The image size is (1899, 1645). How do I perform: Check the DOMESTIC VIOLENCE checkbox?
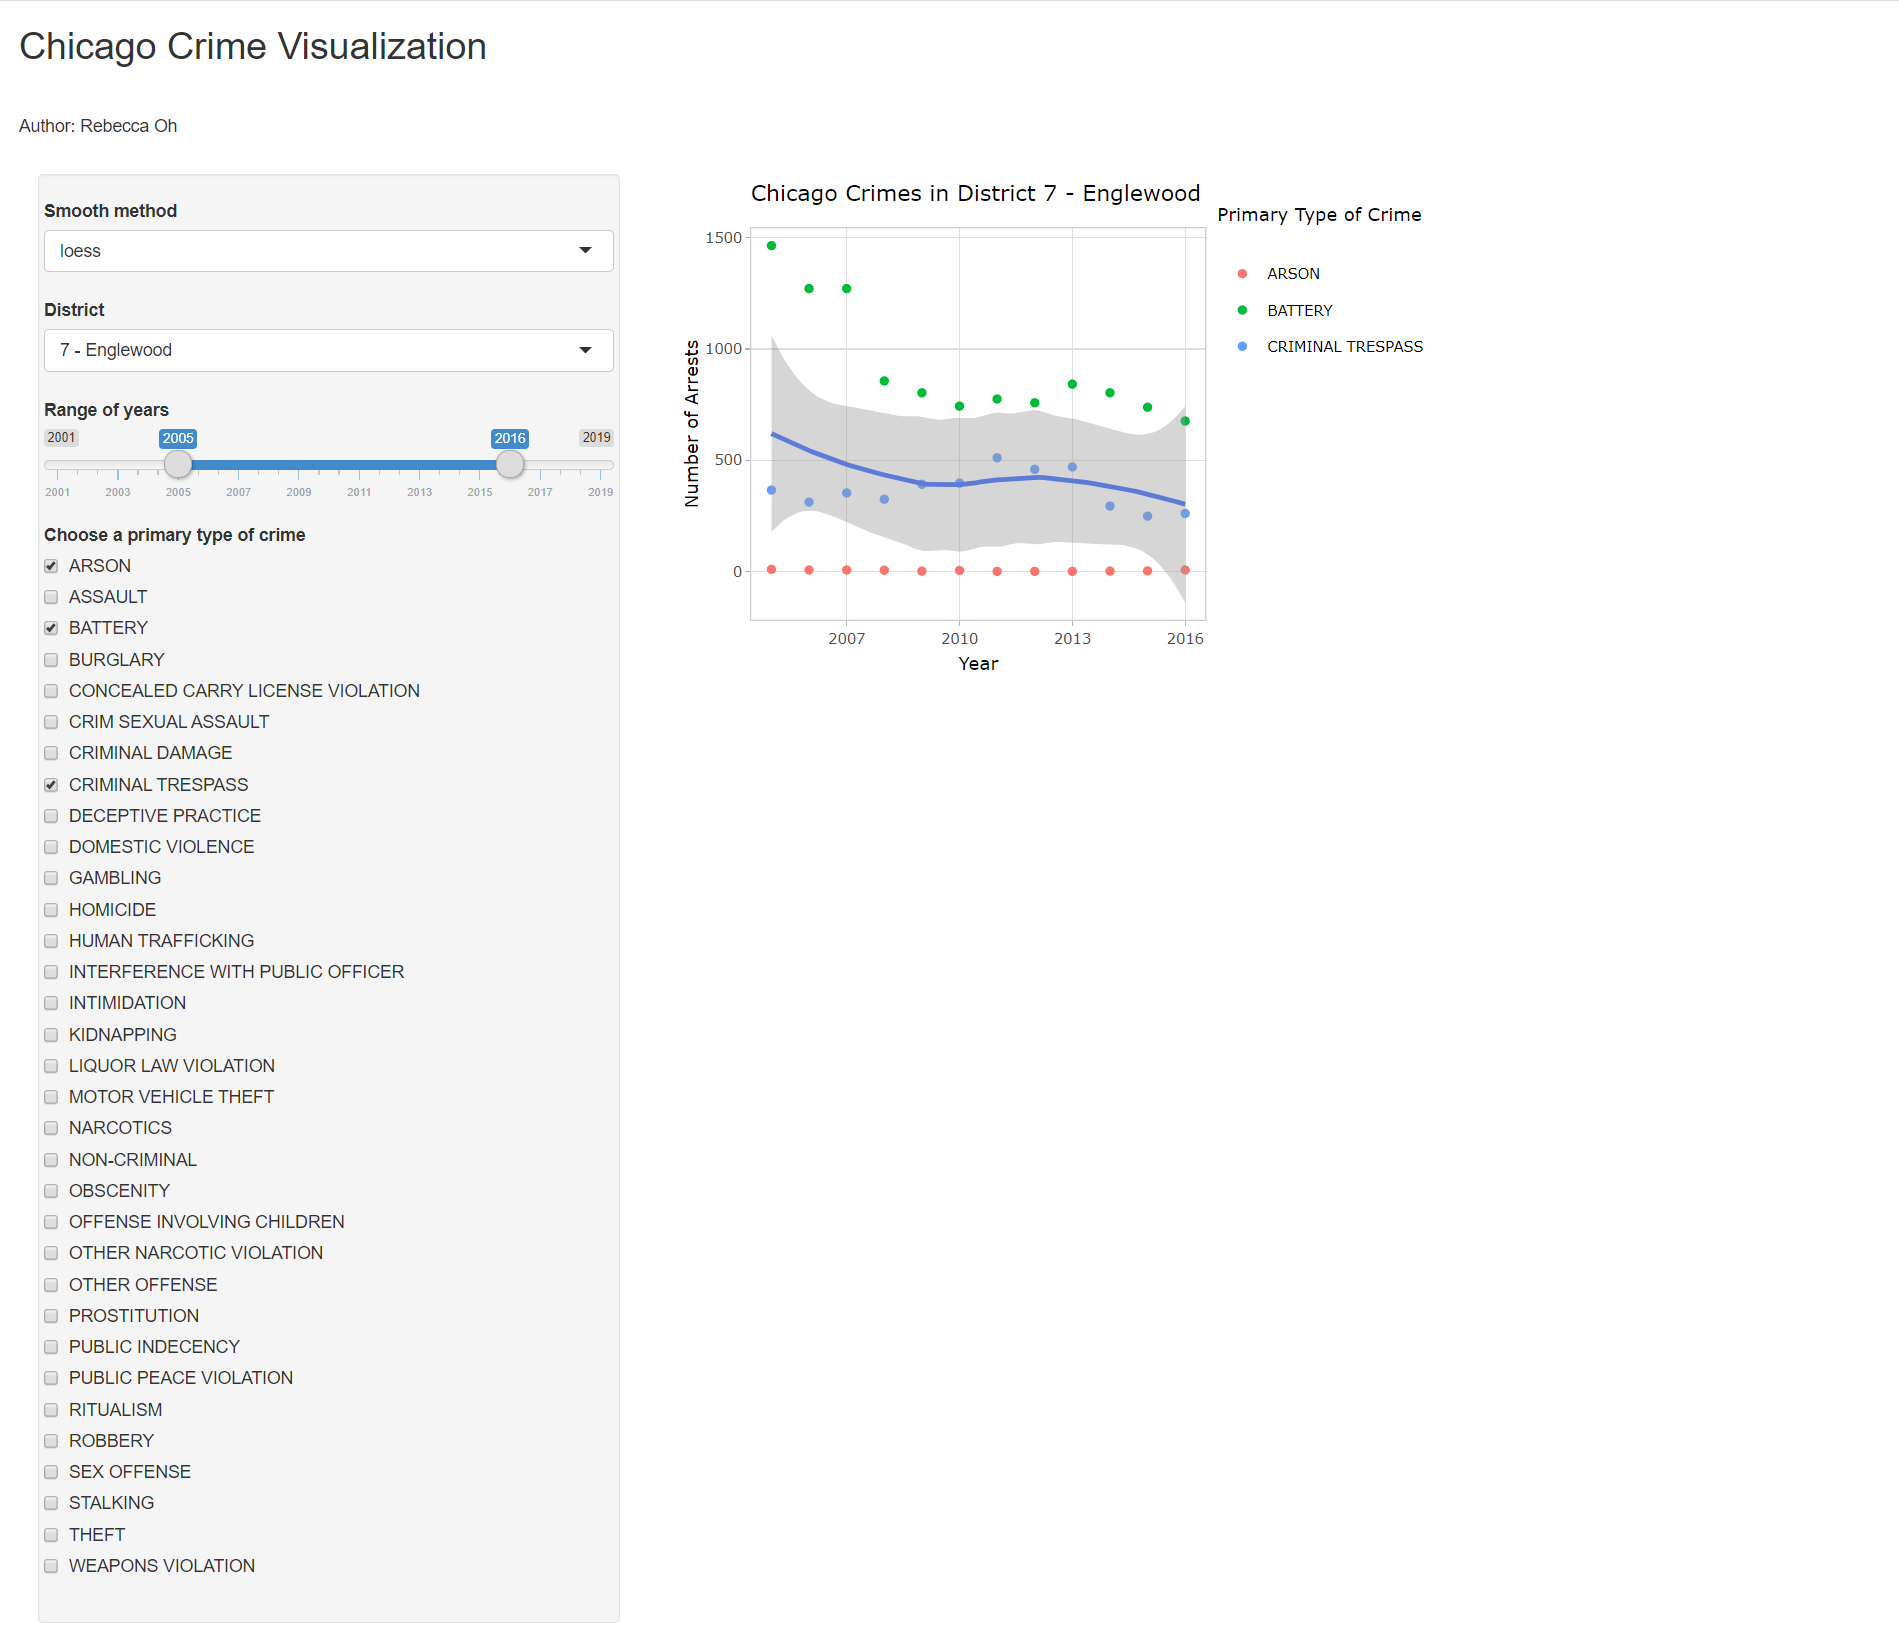pyautogui.click(x=51, y=847)
